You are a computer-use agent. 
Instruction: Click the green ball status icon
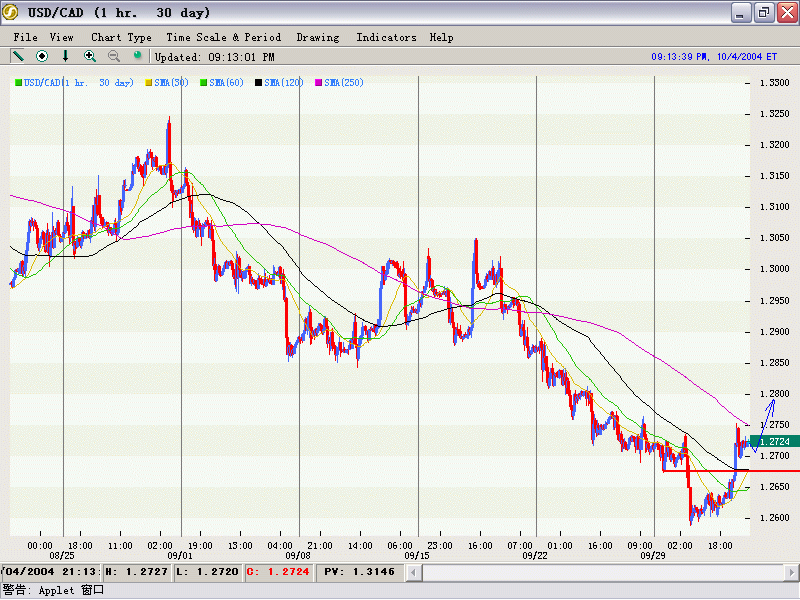[138, 56]
